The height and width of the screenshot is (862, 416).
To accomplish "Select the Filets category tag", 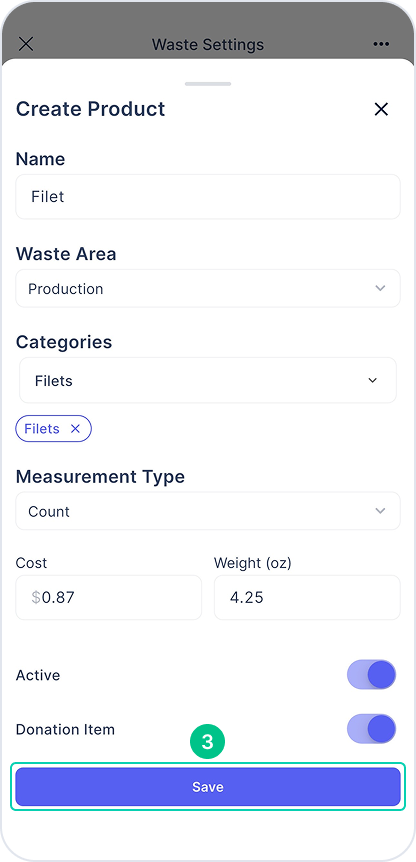I will [x=42, y=429].
